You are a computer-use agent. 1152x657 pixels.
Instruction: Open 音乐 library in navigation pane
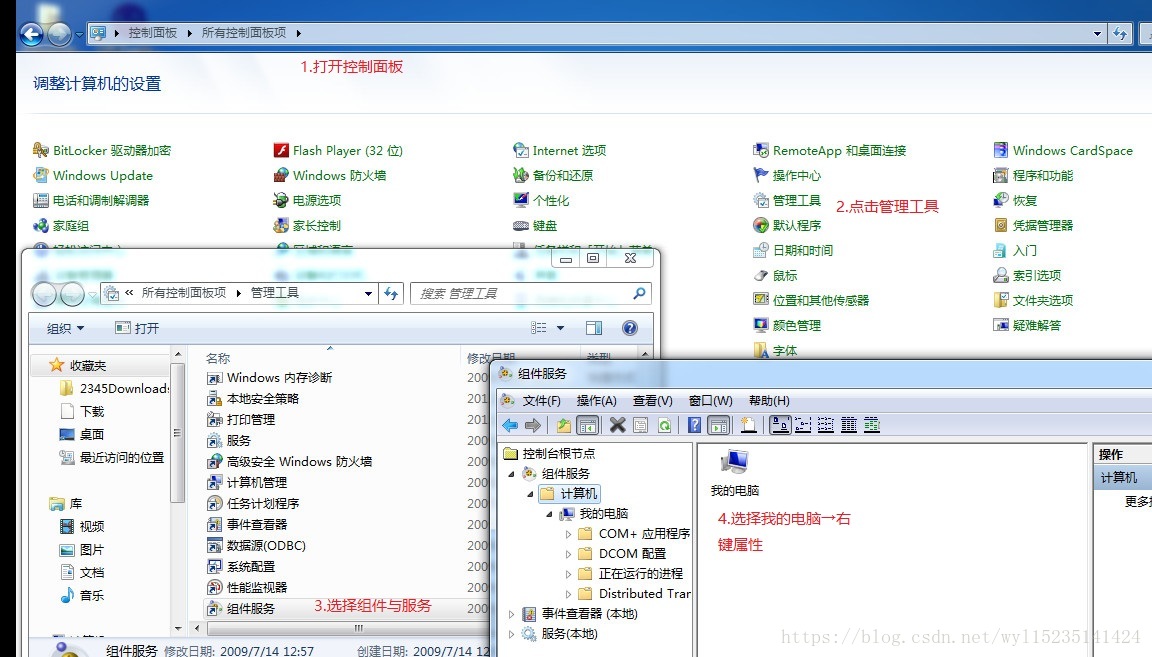[92, 595]
